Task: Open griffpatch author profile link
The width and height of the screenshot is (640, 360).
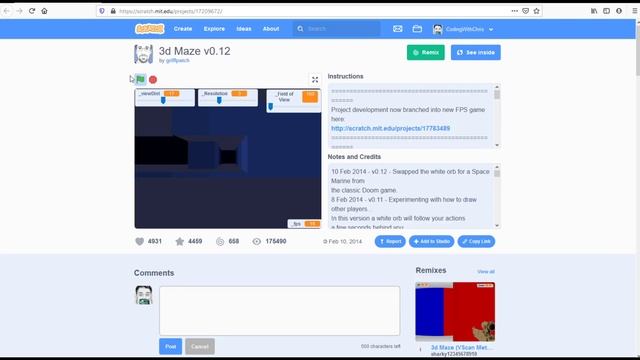Action: (178, 60)
